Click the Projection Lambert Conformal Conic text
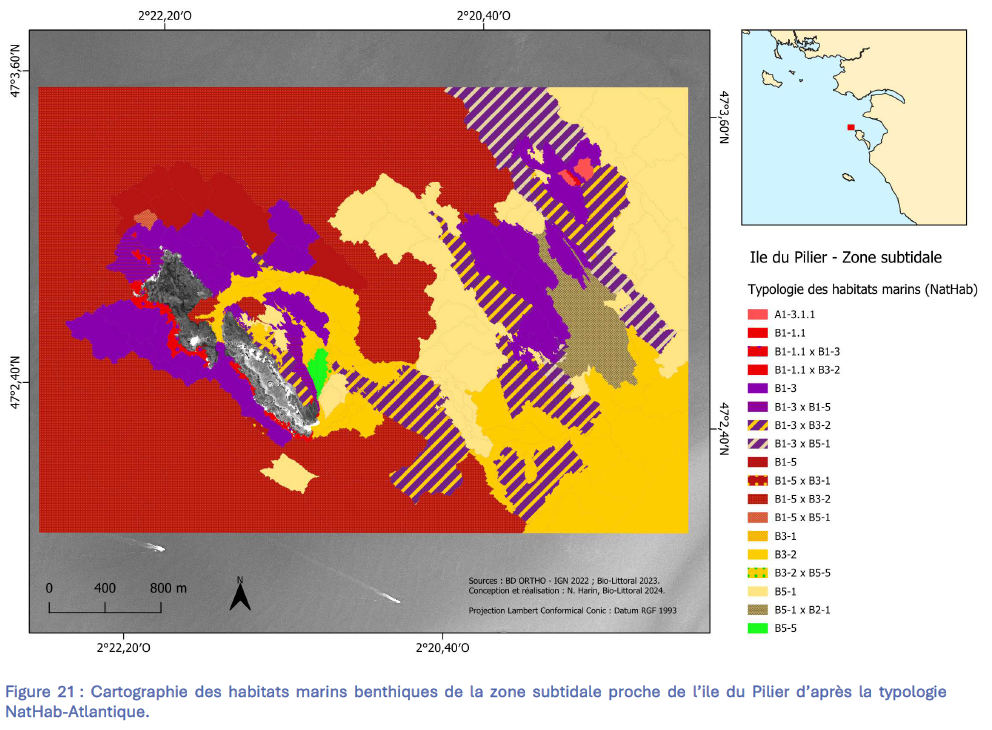The height and width of the screenshot is (730, 992). pyautogui.click(x=579, y=609)
